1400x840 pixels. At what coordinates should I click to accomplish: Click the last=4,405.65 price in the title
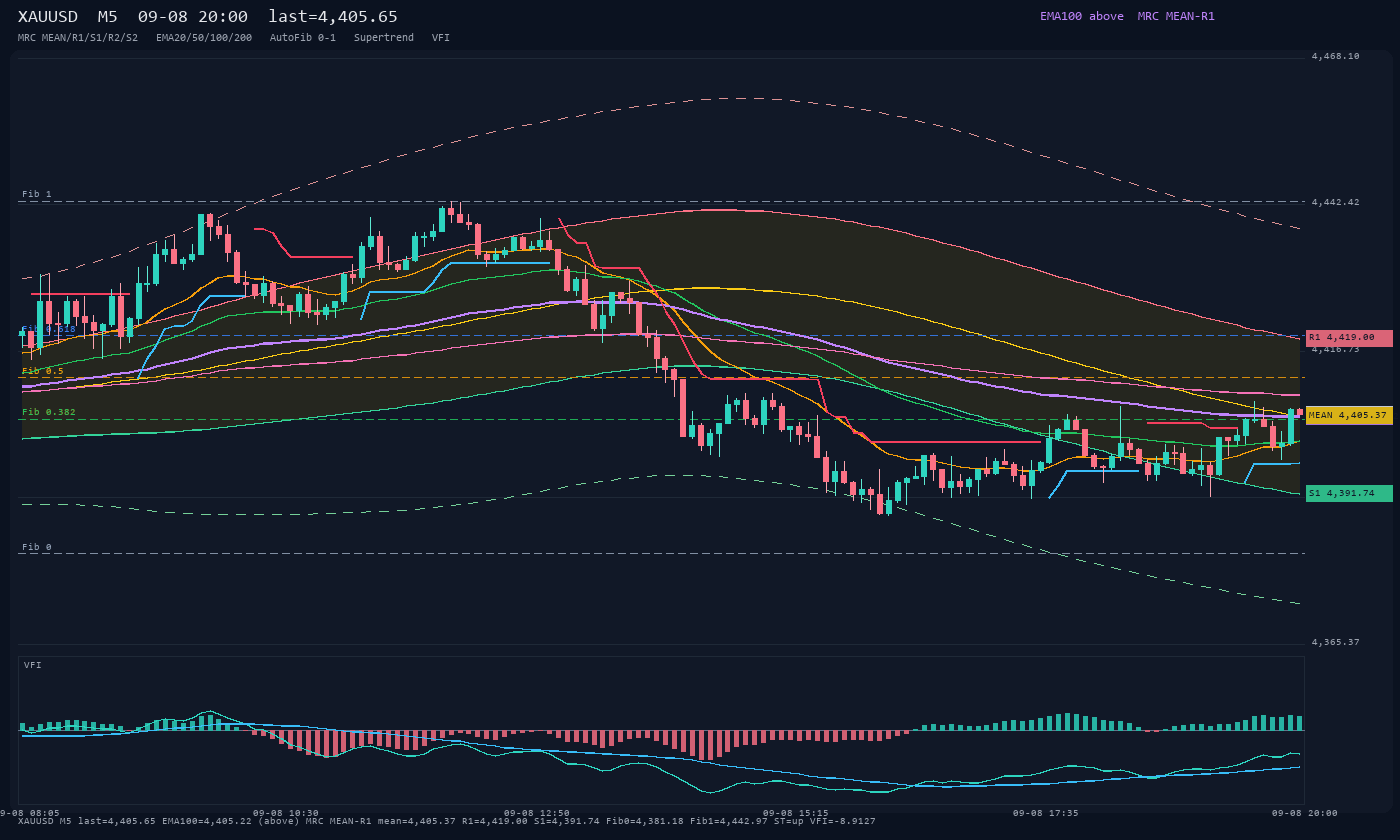pos(333,17)
